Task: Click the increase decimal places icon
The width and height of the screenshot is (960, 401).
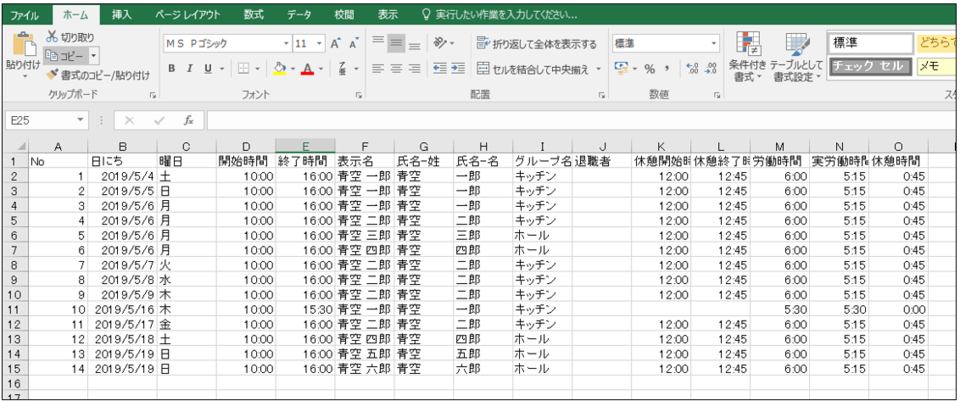Action: click(x=692, y=69)
